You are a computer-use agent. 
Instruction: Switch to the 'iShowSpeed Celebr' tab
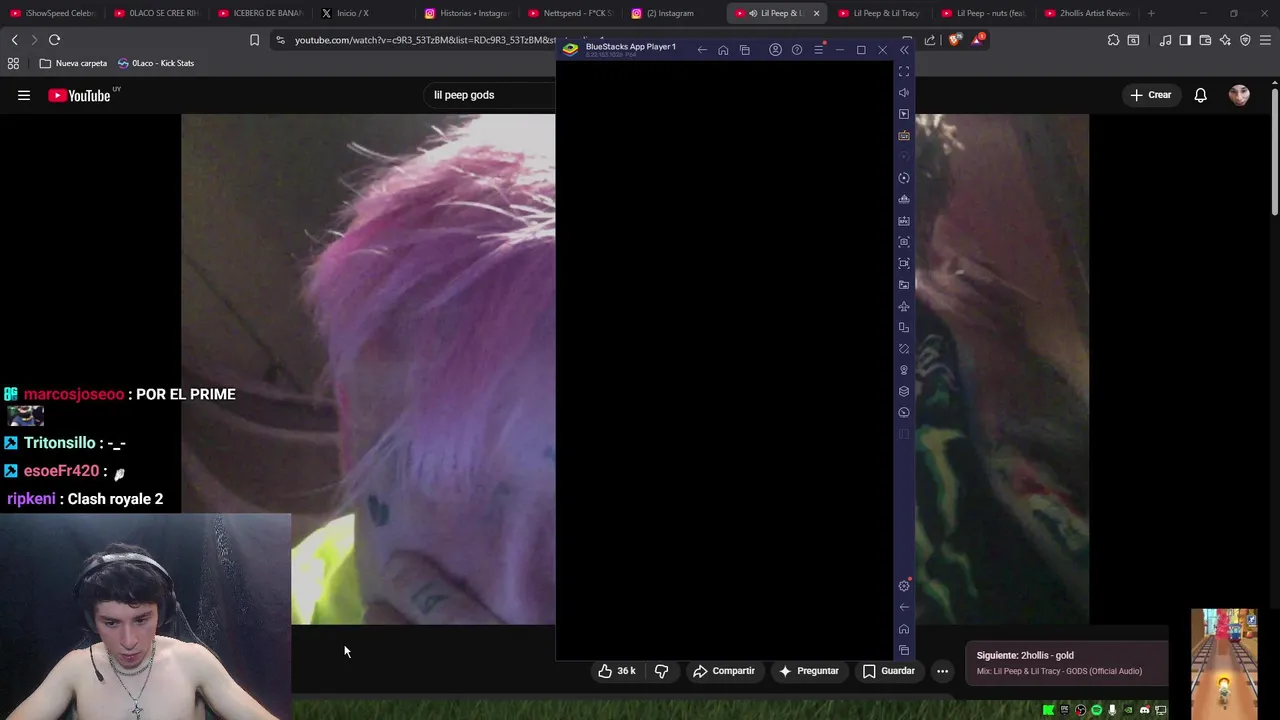pyautogui.click(x=52, y=13)
